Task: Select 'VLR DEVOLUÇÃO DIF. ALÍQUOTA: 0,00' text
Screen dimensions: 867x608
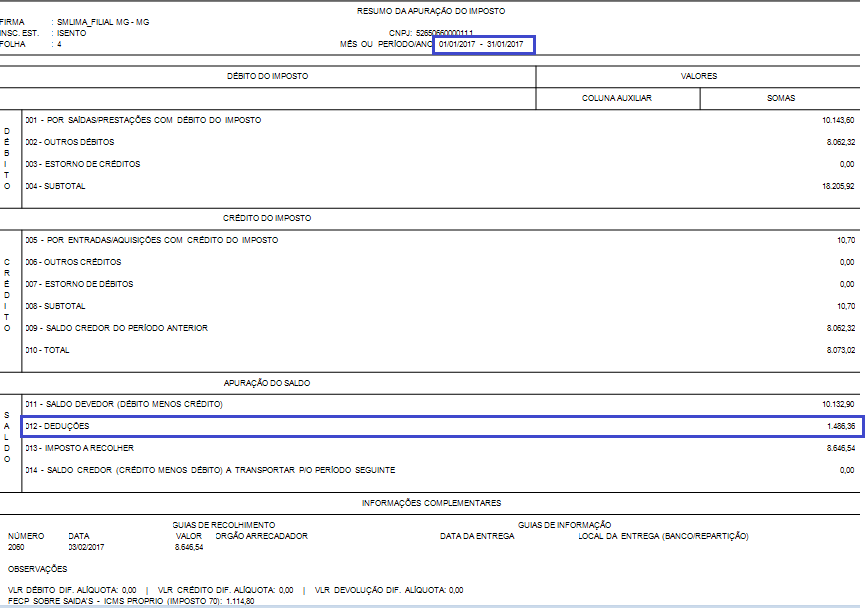Action: [389, 590]
